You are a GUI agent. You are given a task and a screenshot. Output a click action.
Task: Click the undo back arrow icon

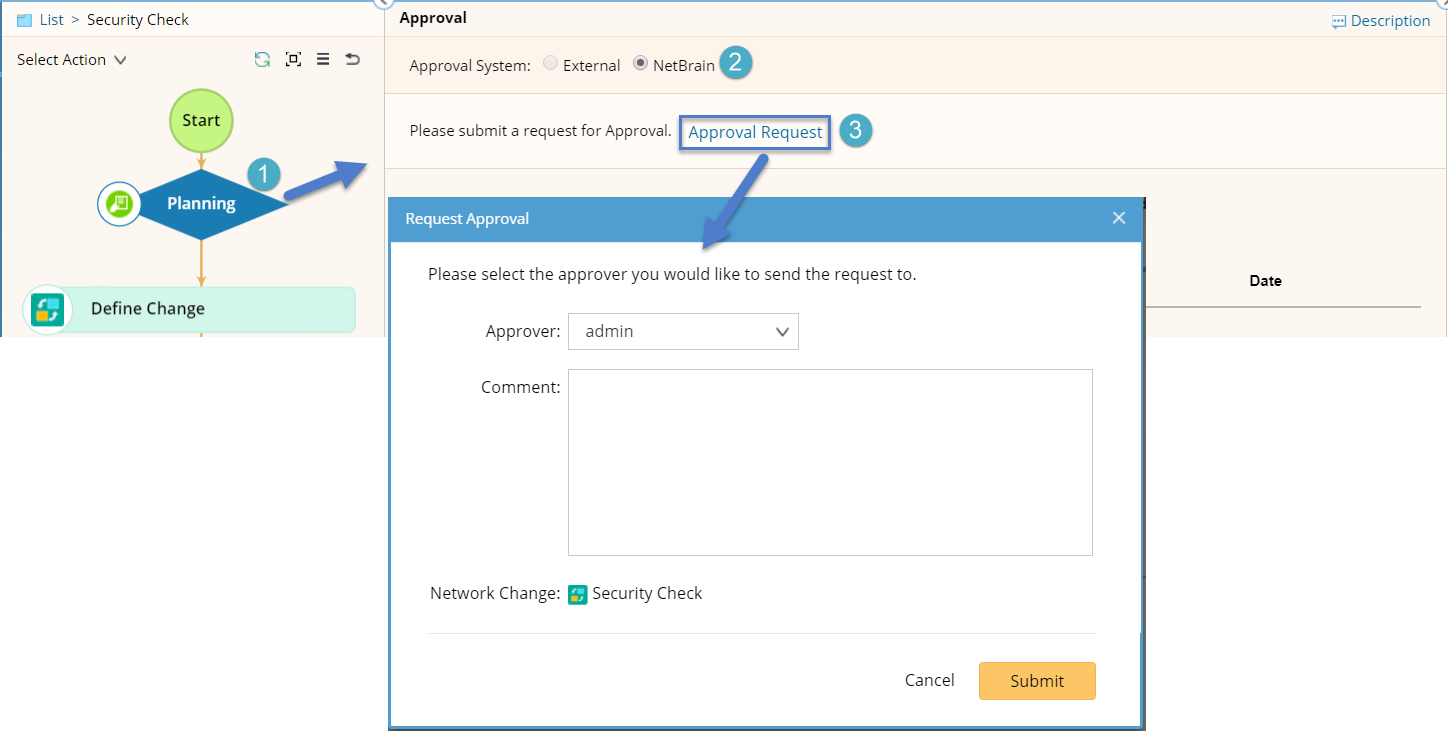pos(352,60)
